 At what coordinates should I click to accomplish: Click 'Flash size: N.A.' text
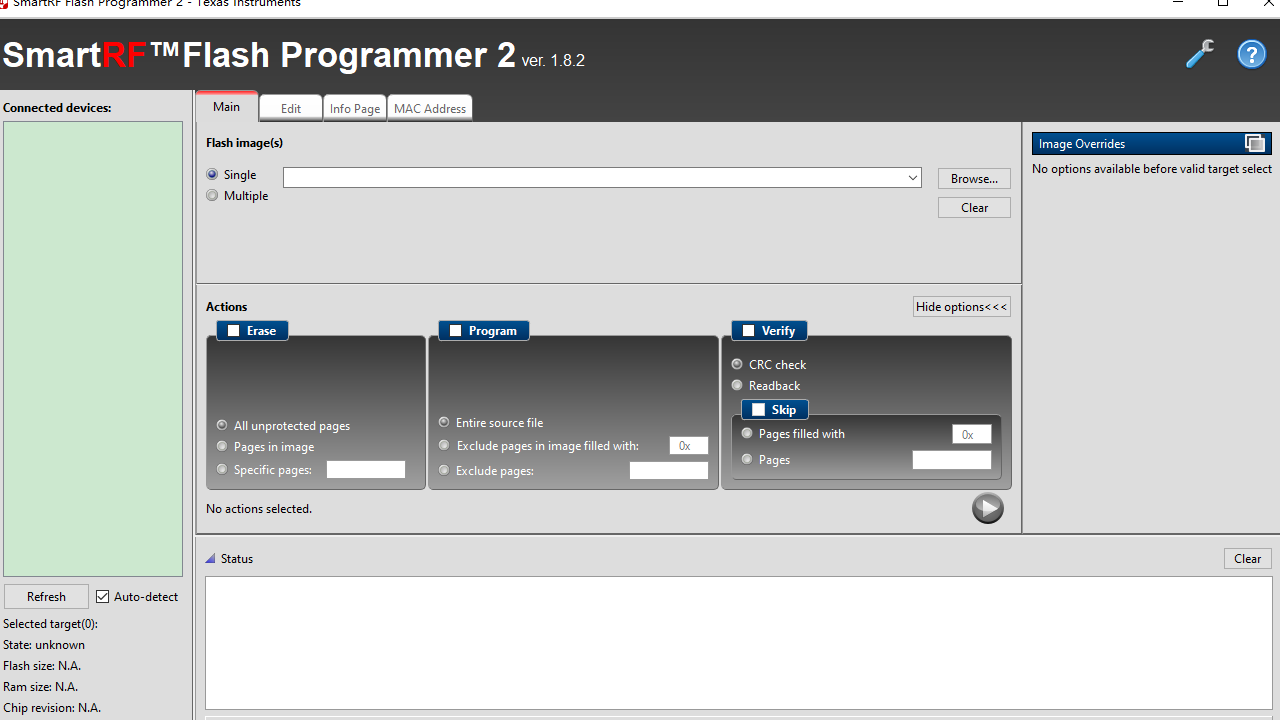click(42, 666)
